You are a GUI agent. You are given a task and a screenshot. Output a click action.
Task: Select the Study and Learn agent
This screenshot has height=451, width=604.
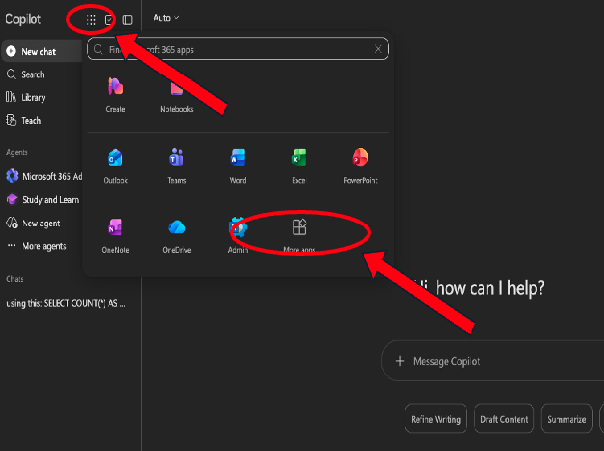click(x=43, y=200)
